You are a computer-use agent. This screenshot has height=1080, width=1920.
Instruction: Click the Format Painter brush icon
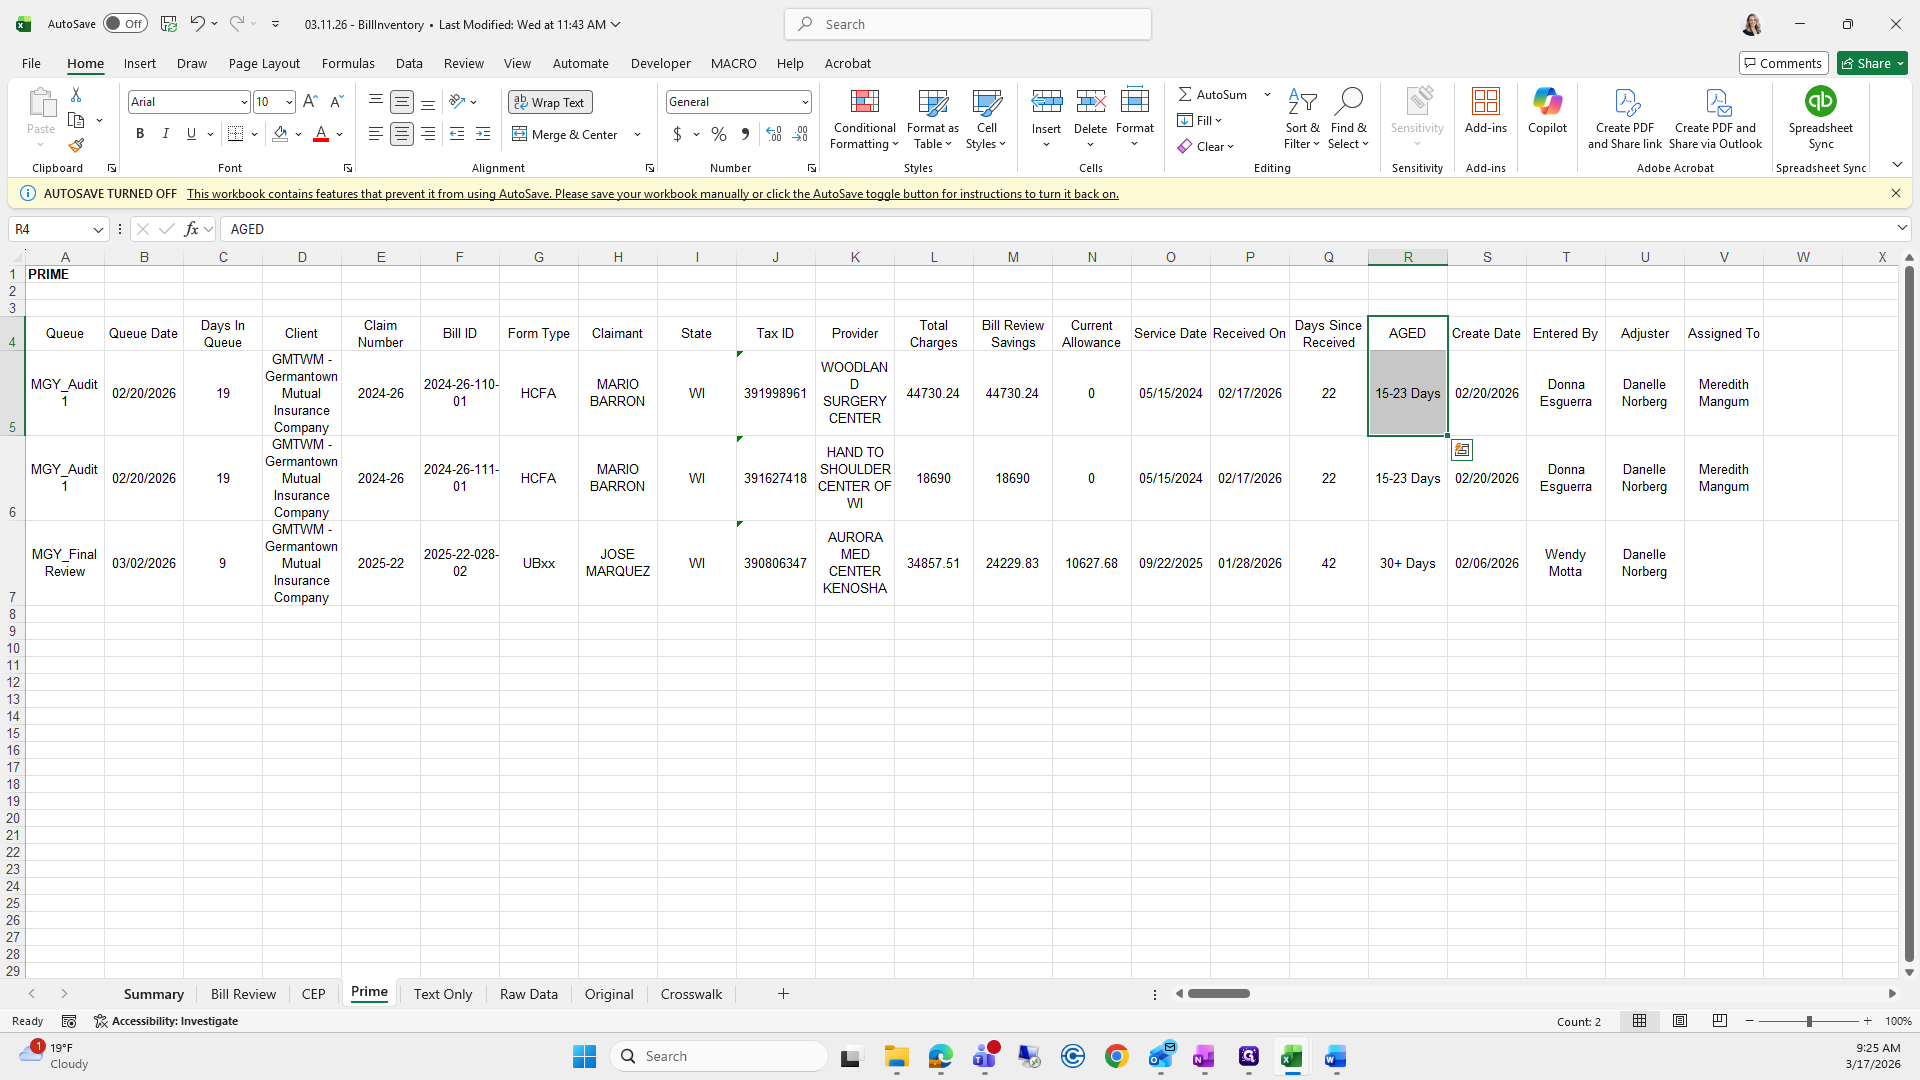(76, 146)
